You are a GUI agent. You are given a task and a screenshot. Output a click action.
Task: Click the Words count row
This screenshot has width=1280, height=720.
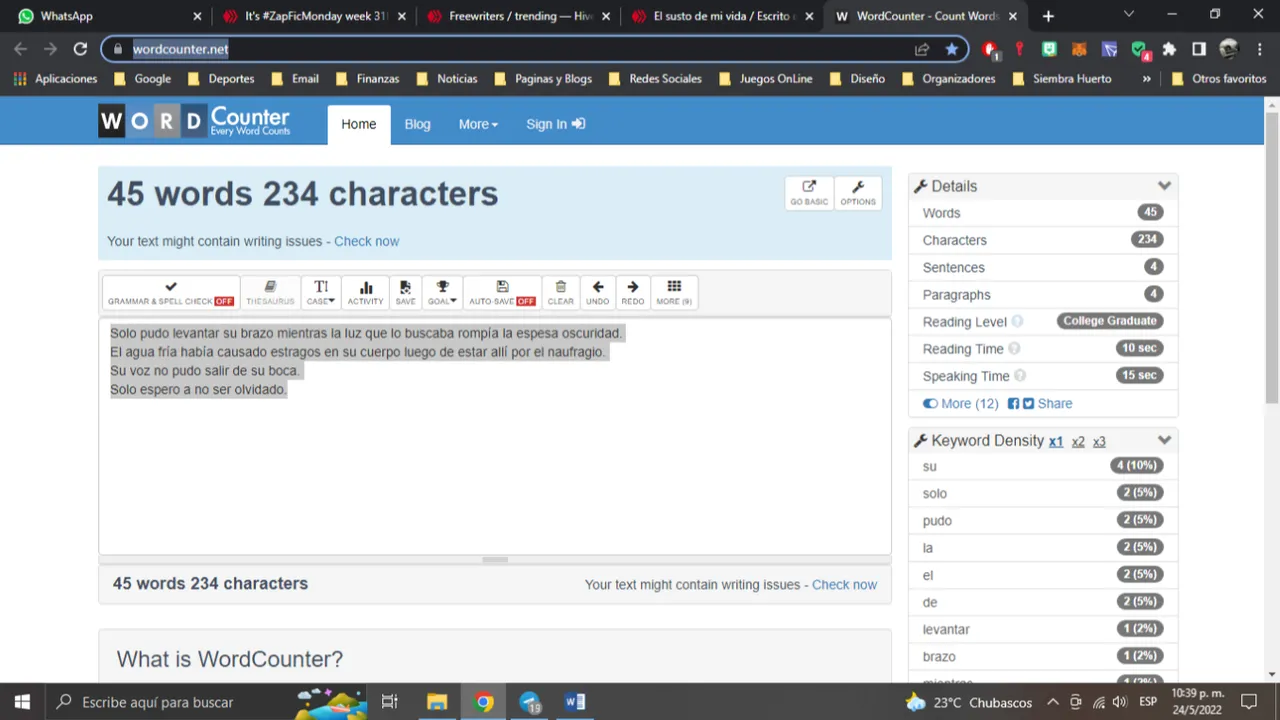pos(1043,213)
